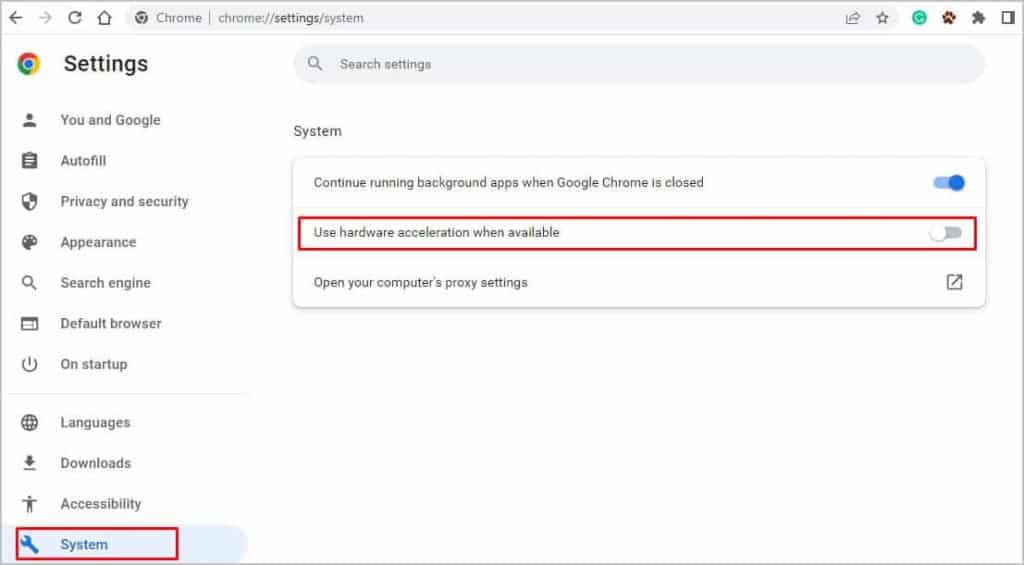This screenshot has width=1024, height=565.
Task: Click the 'Settings' page title
Action: pos(106,63)
